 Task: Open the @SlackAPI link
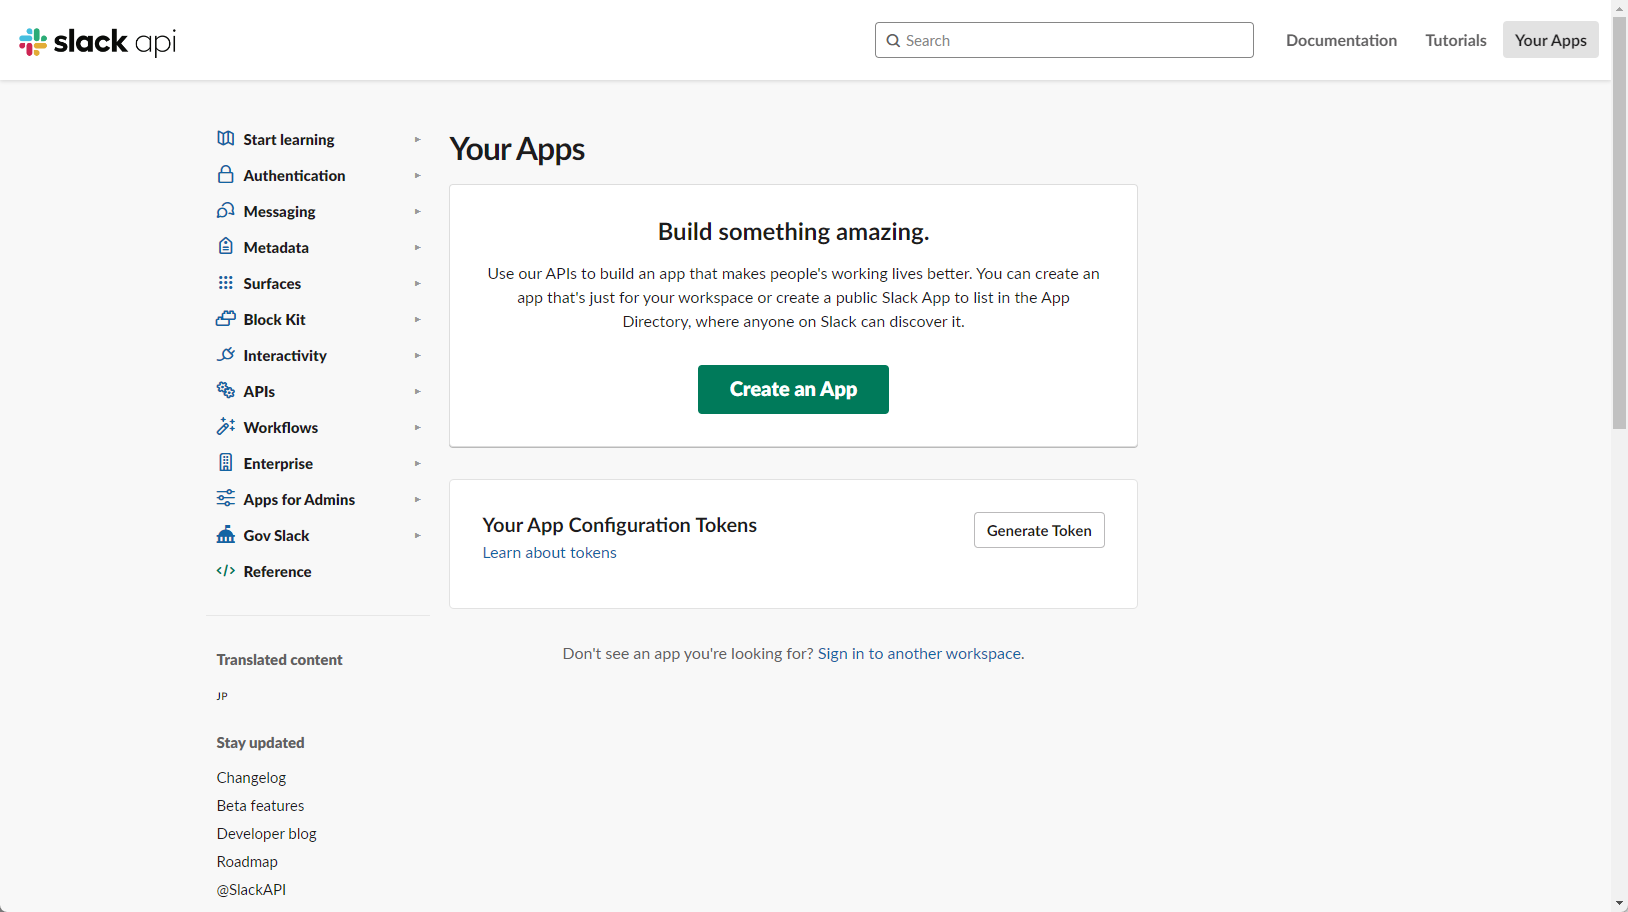(x=251, y=890)
